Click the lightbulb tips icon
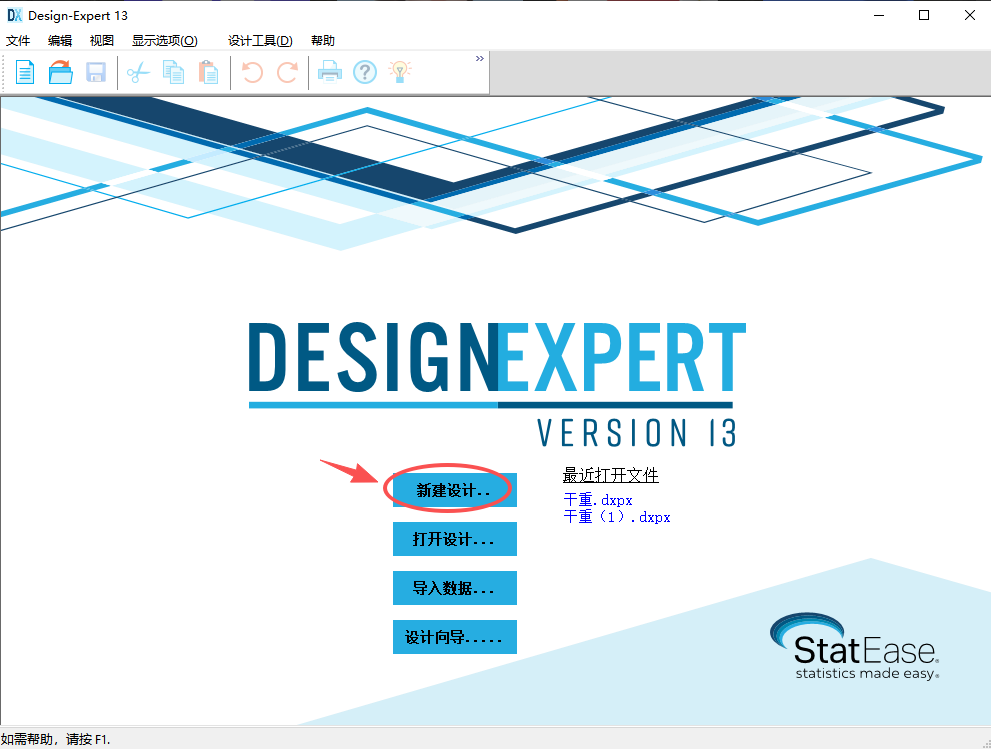Viewport: 991px width, 749px height. tap(399, 72)
